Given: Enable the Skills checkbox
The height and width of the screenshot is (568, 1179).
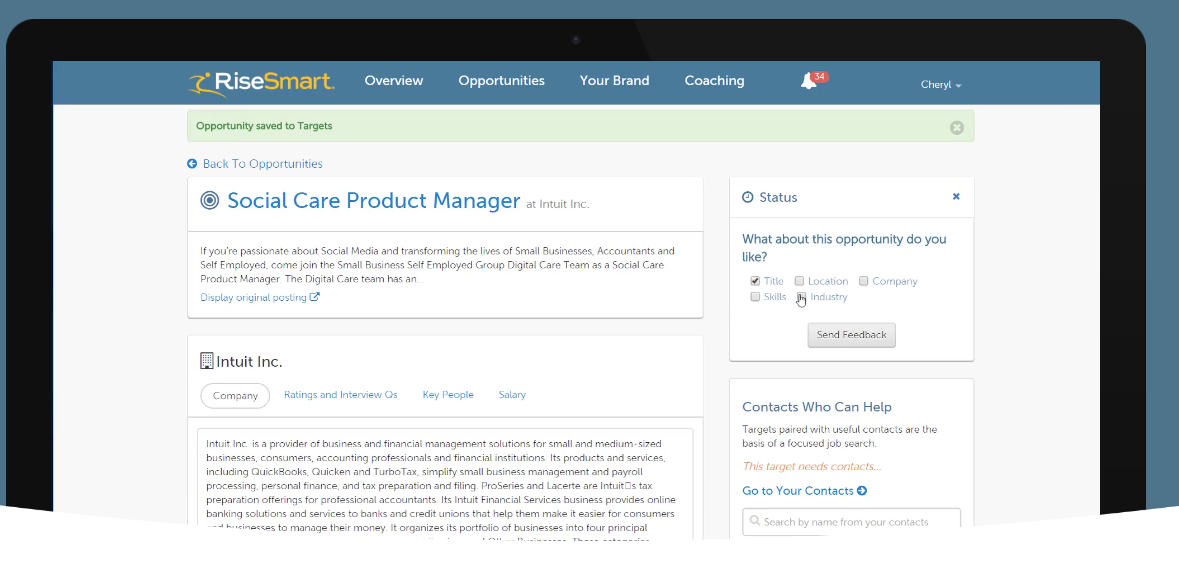Looking at the screenshot, I should point(755,297).
